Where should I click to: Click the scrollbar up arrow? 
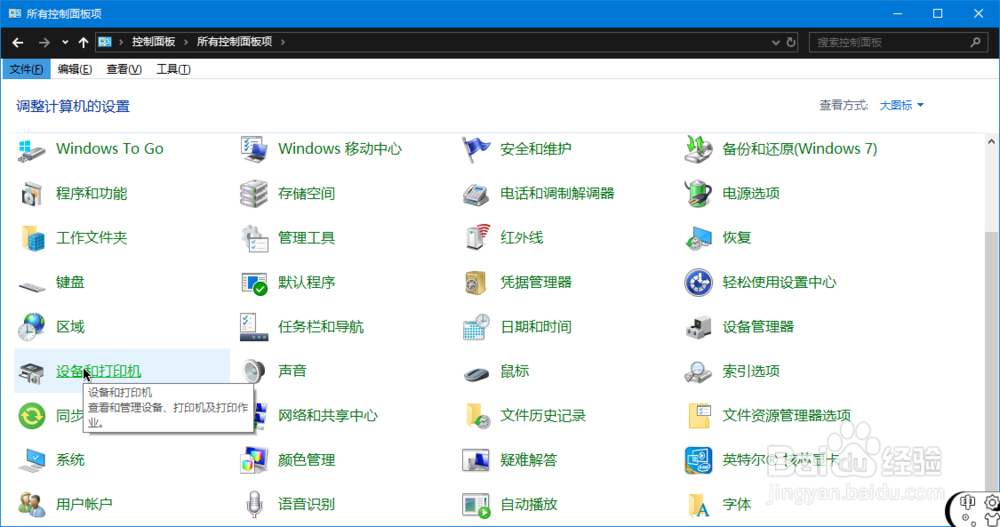tap(991, 142)
